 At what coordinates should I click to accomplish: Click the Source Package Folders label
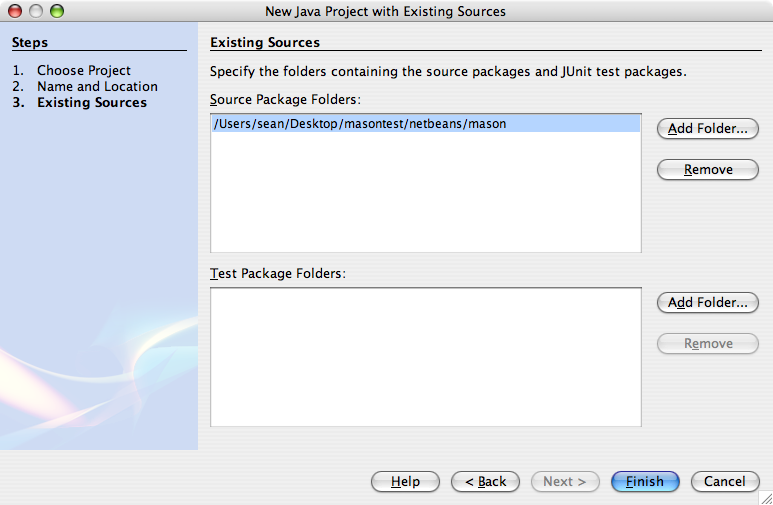click(x=285, y=100)
